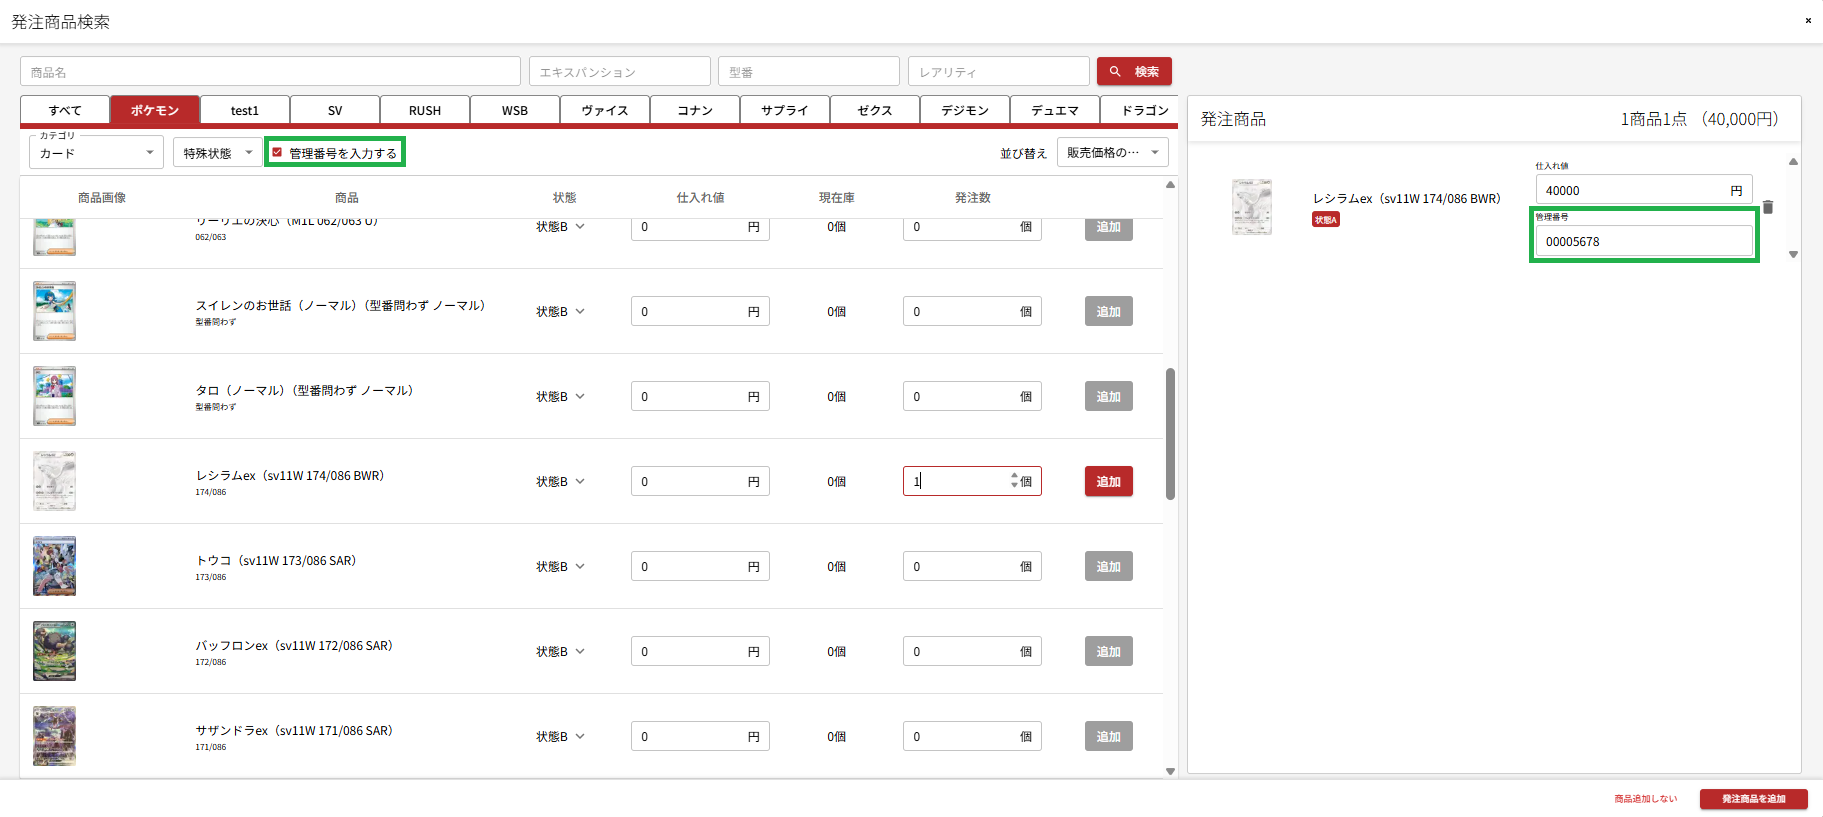Viewport: 1823px width, 817px height.
Task: Open the デュエマ tab
Action: tap(1055, 110)
